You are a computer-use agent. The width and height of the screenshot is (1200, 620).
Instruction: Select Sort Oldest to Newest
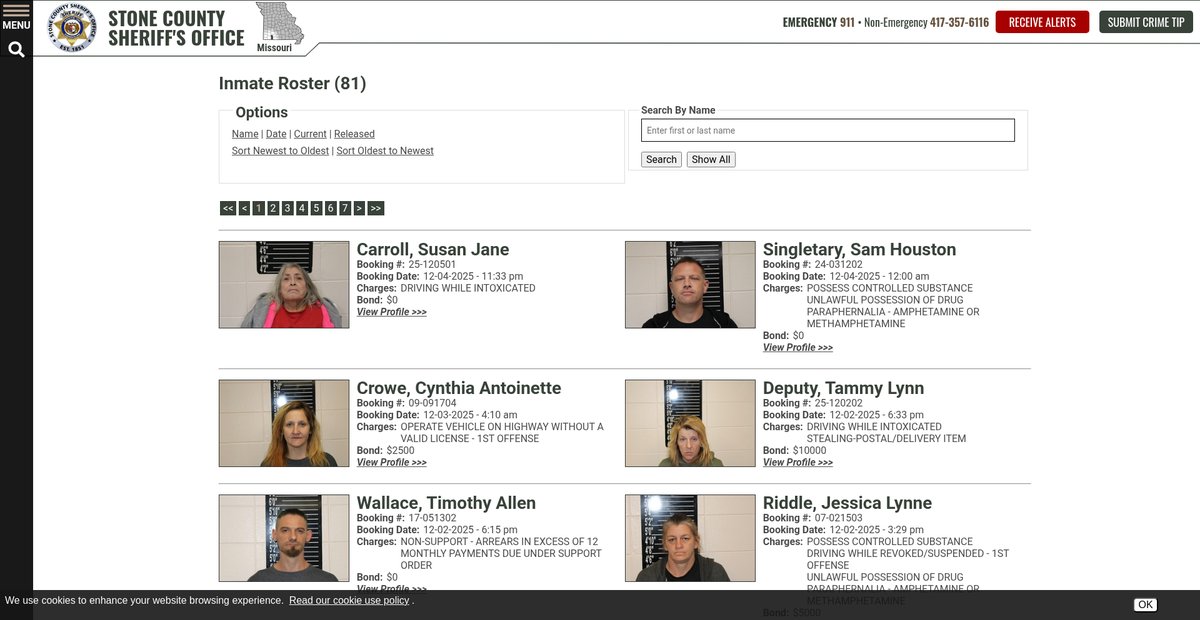tap(385, 151)
